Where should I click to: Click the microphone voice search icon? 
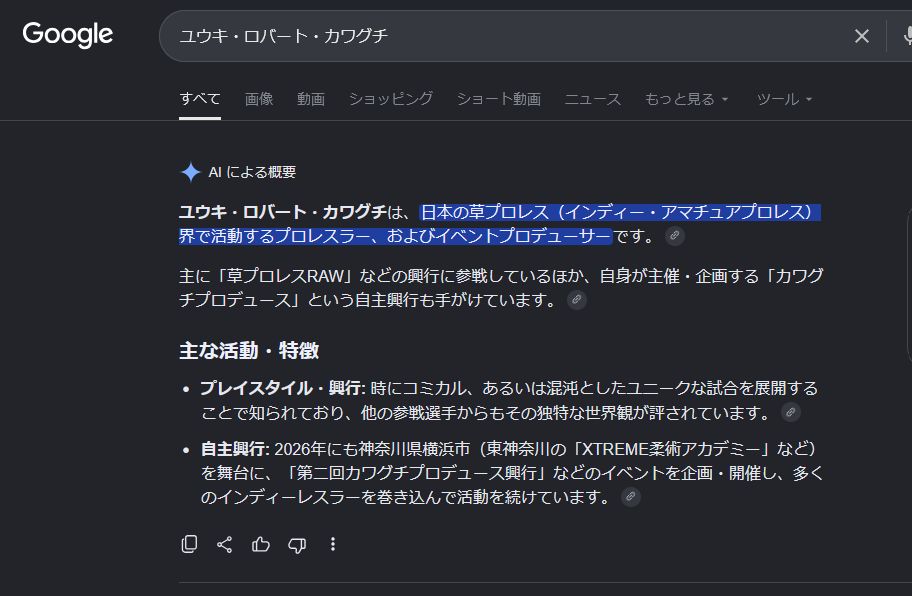point(907,36)
